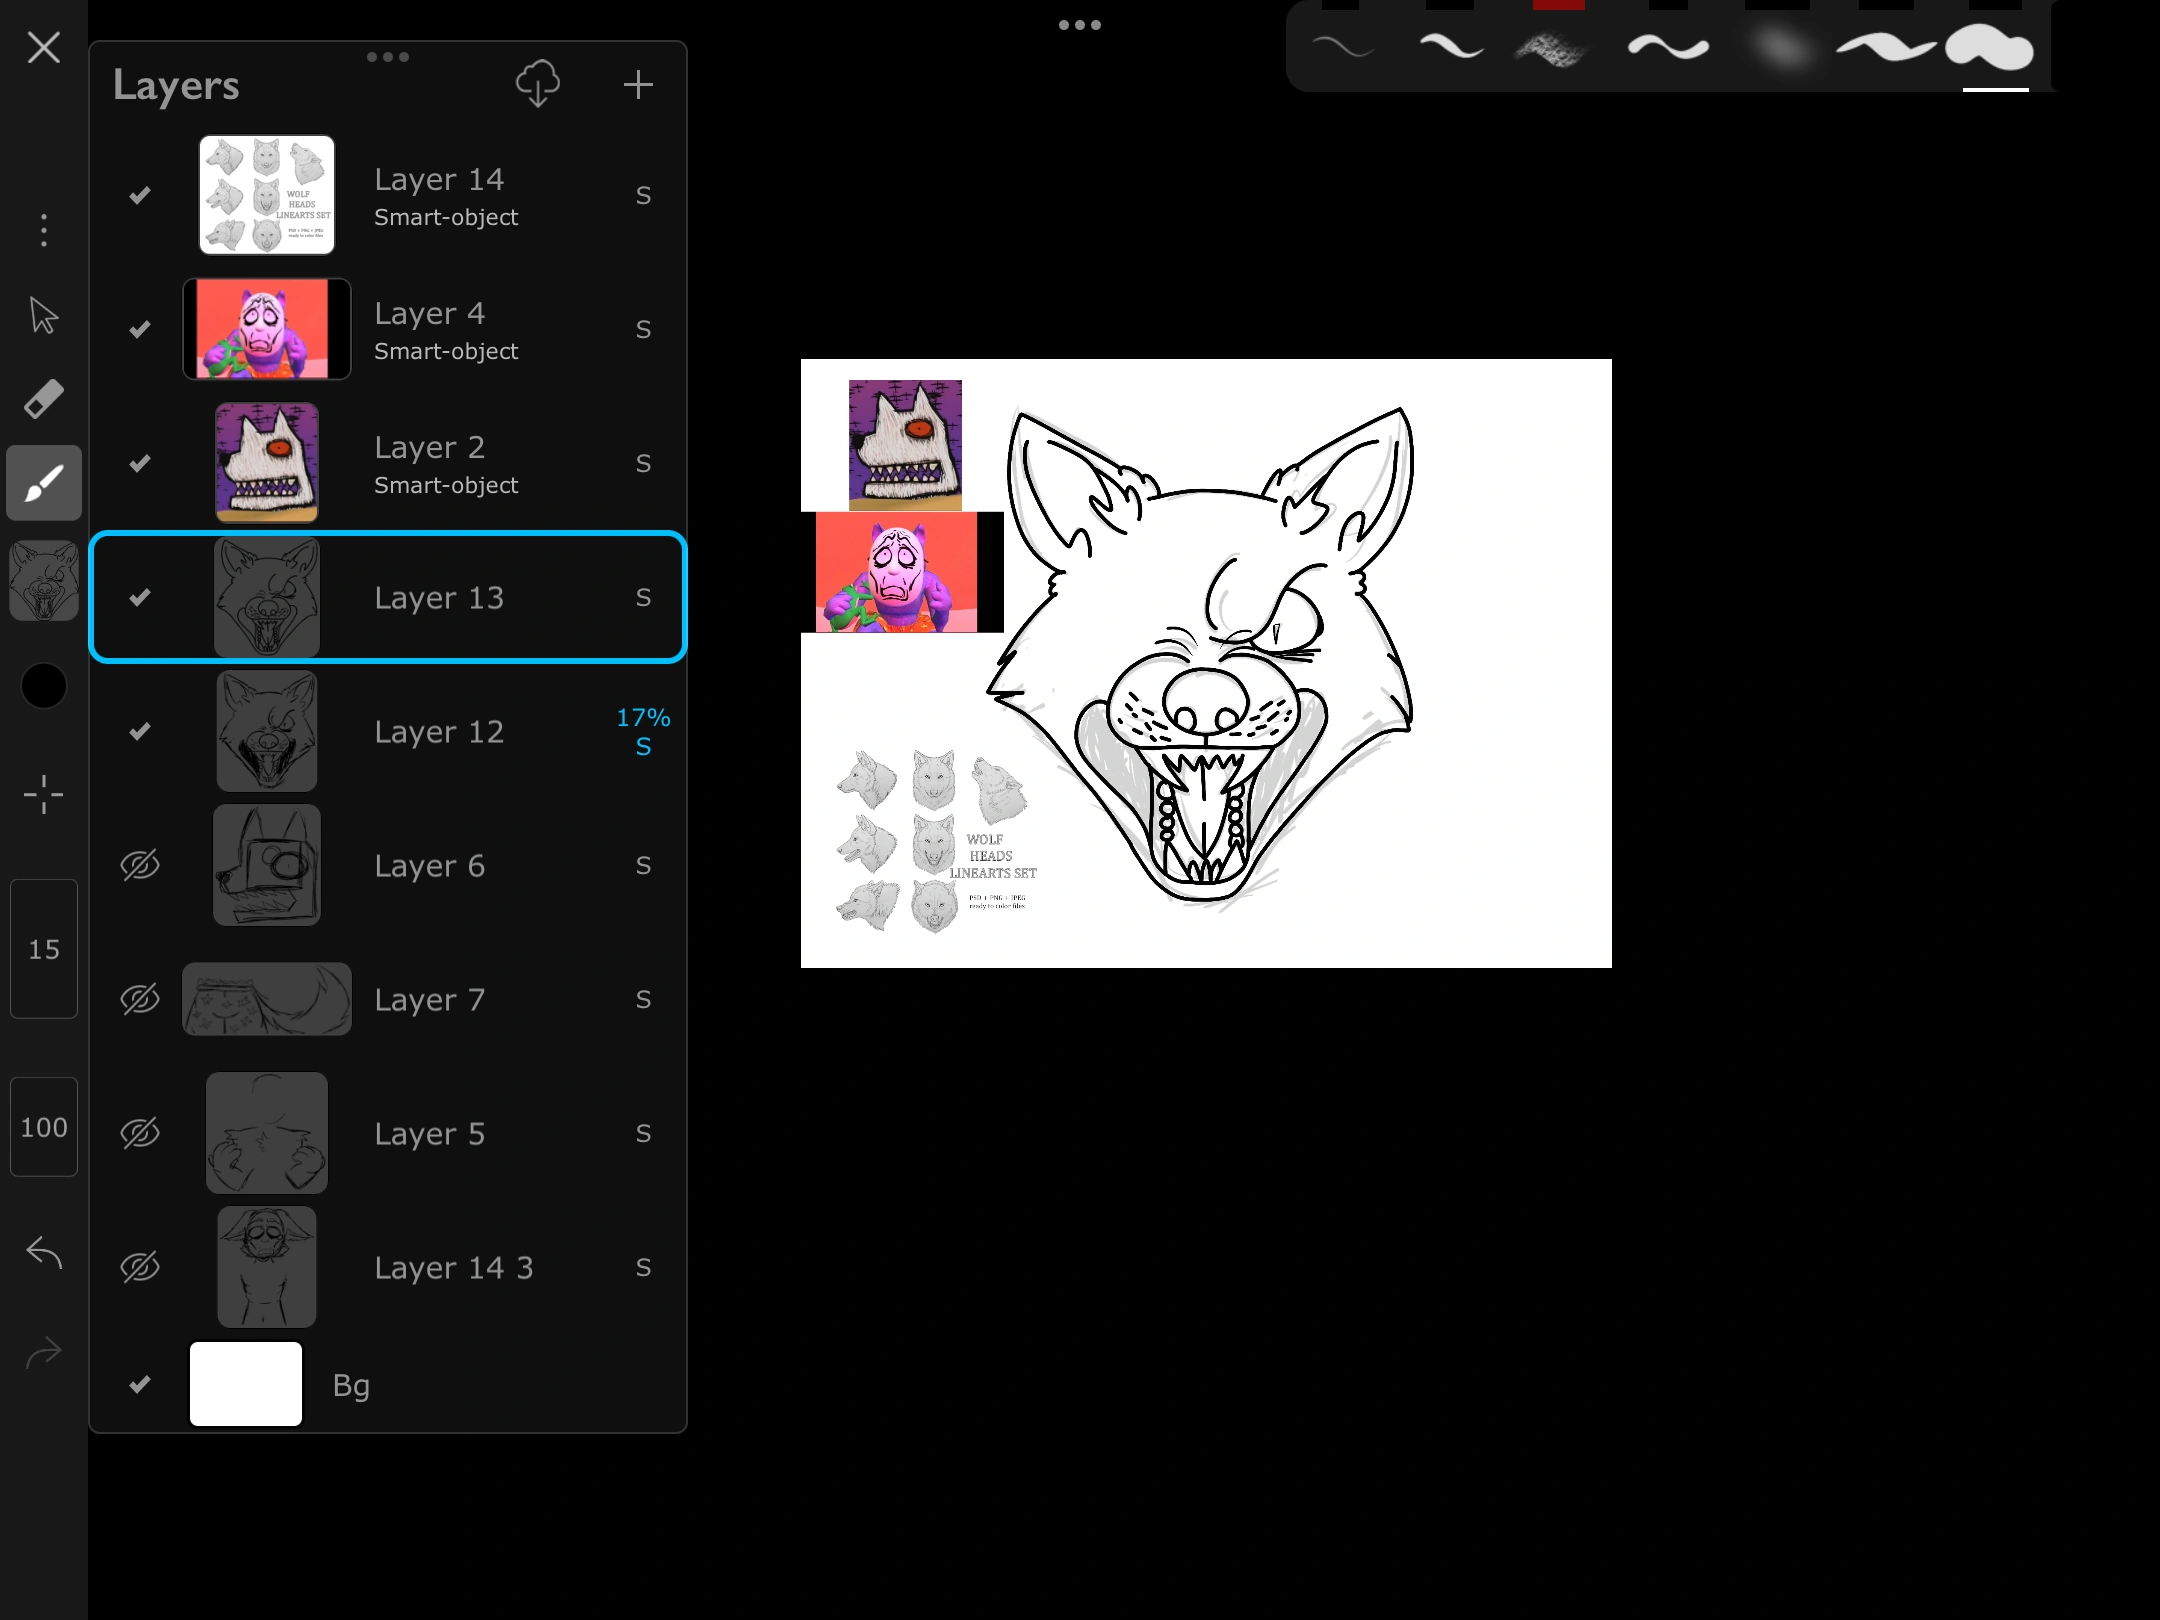The image size is (2160, 1620).
Task: Show hidden Layer 6
Action: click(x=140, y=865)
